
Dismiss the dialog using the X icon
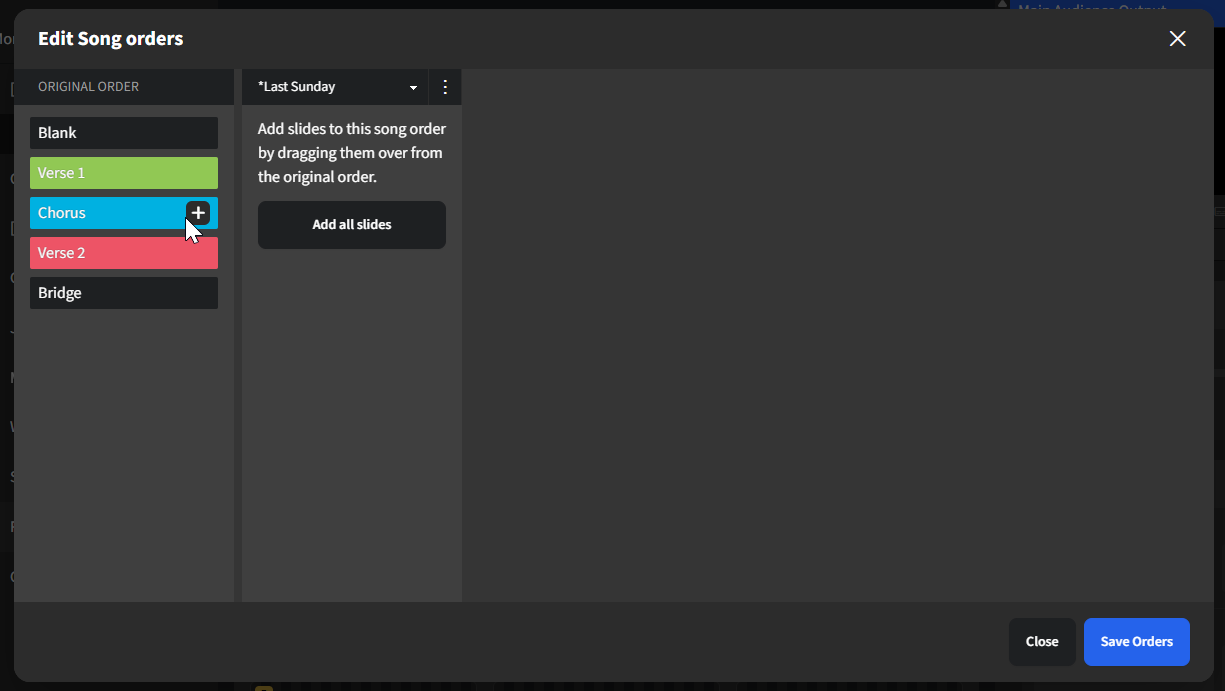coord(1177,38)
